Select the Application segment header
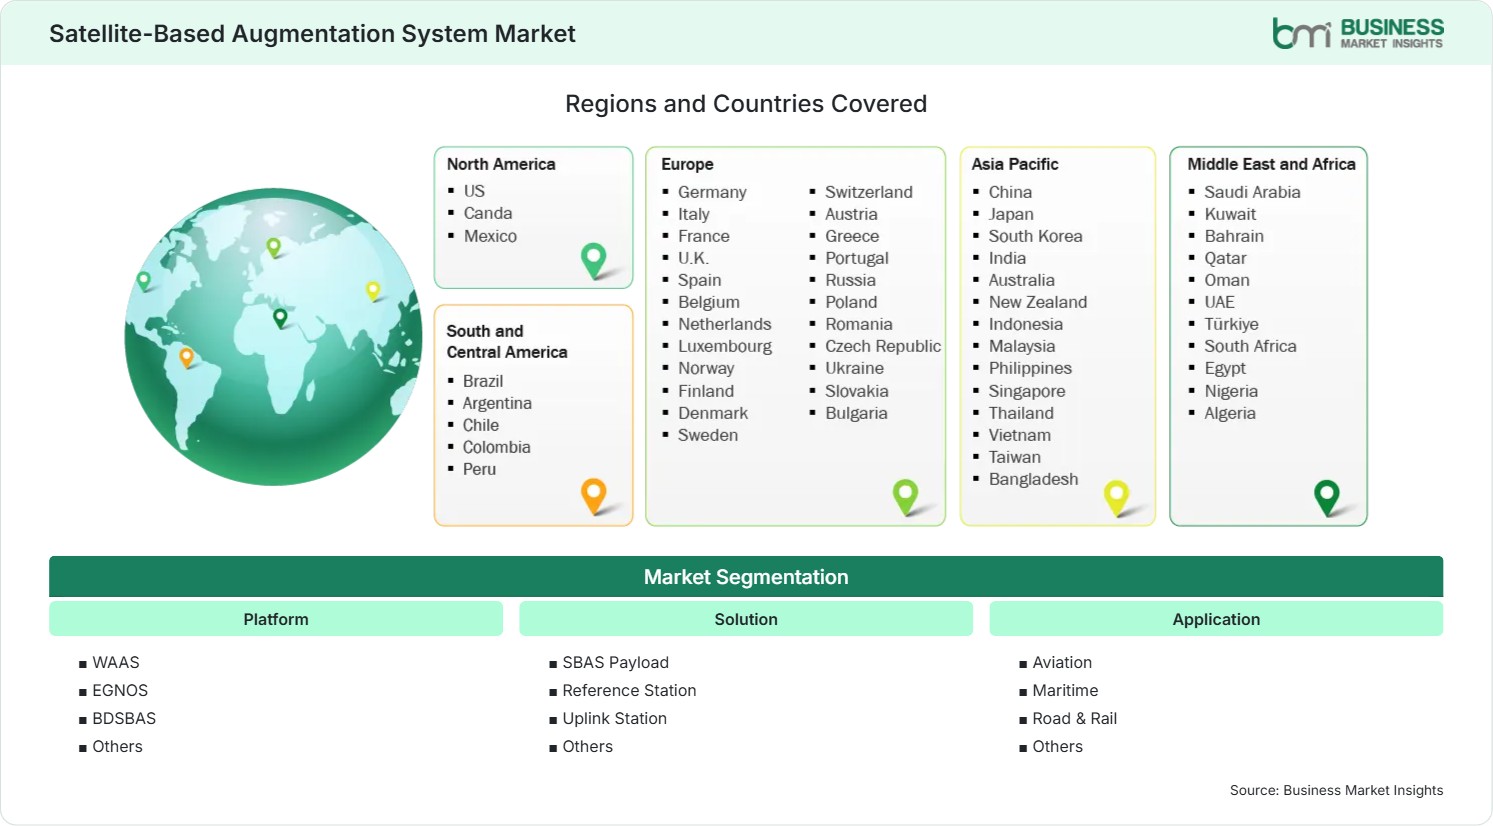The width and height of the screenshot is (1493, 826). pos(1216,619)
